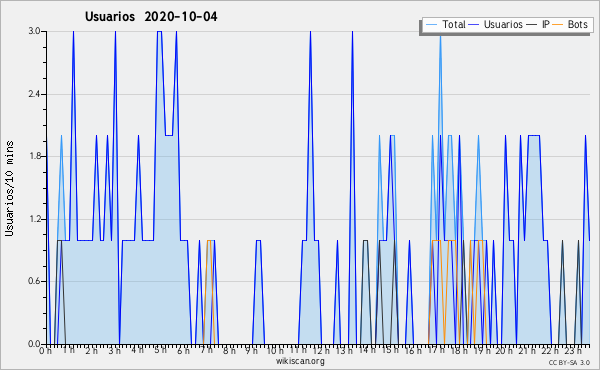Click the '0 h' x-axis label
Viewport: 600px width, 370px height.
pyautogui.click(x=46, y=351)
